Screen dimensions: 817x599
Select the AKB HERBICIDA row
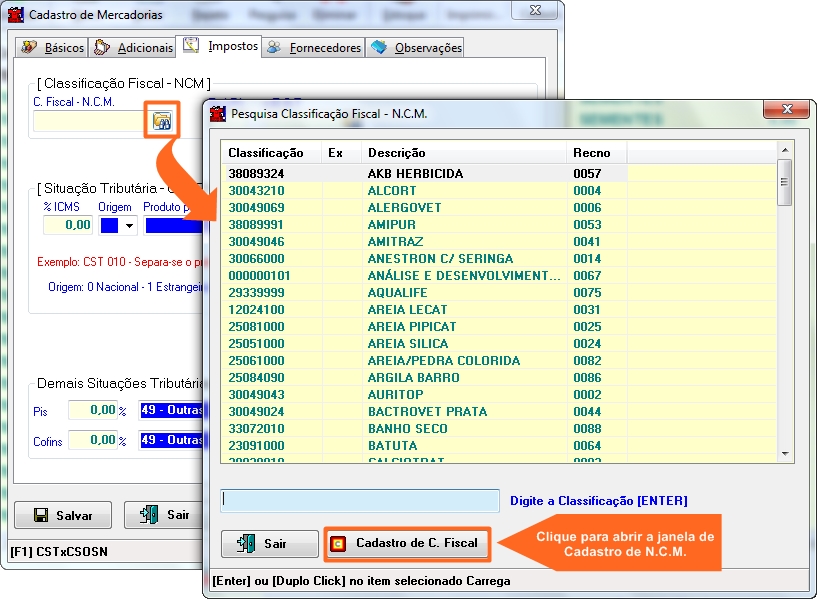pos(499,173)
